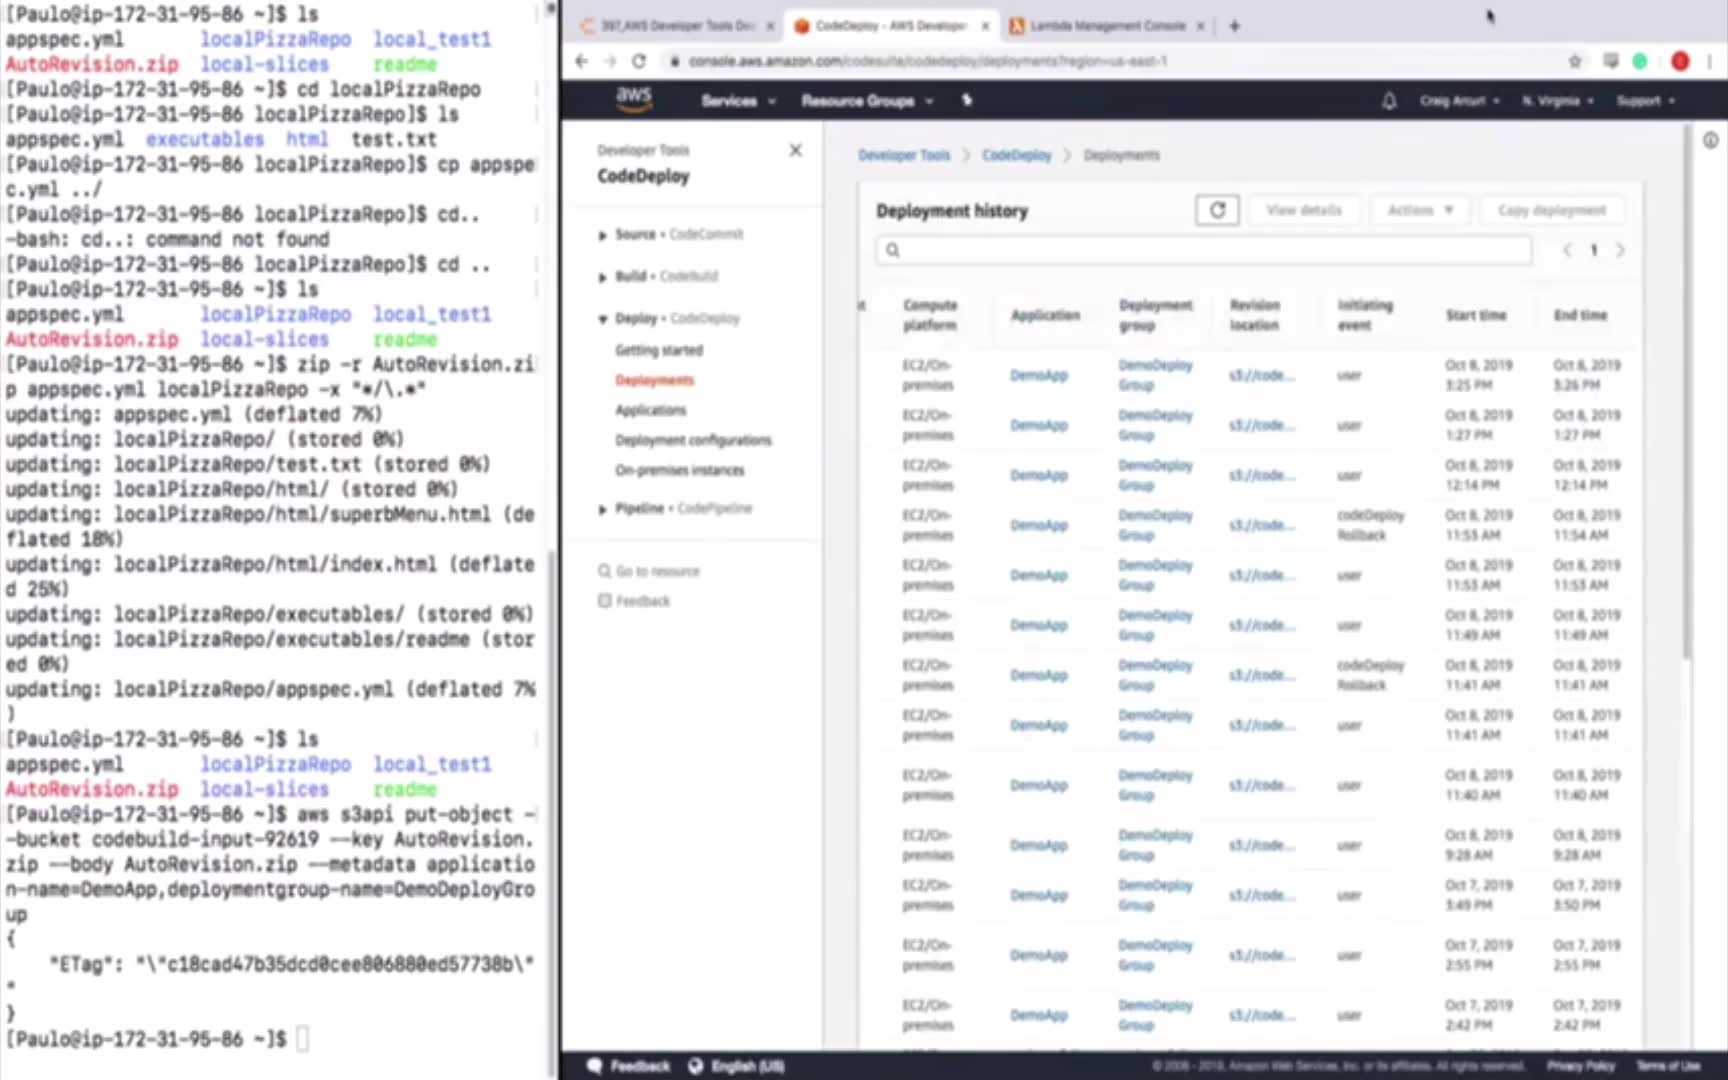Click the View details button
Viewport: 1728px width, 1080px height.
1303,210
